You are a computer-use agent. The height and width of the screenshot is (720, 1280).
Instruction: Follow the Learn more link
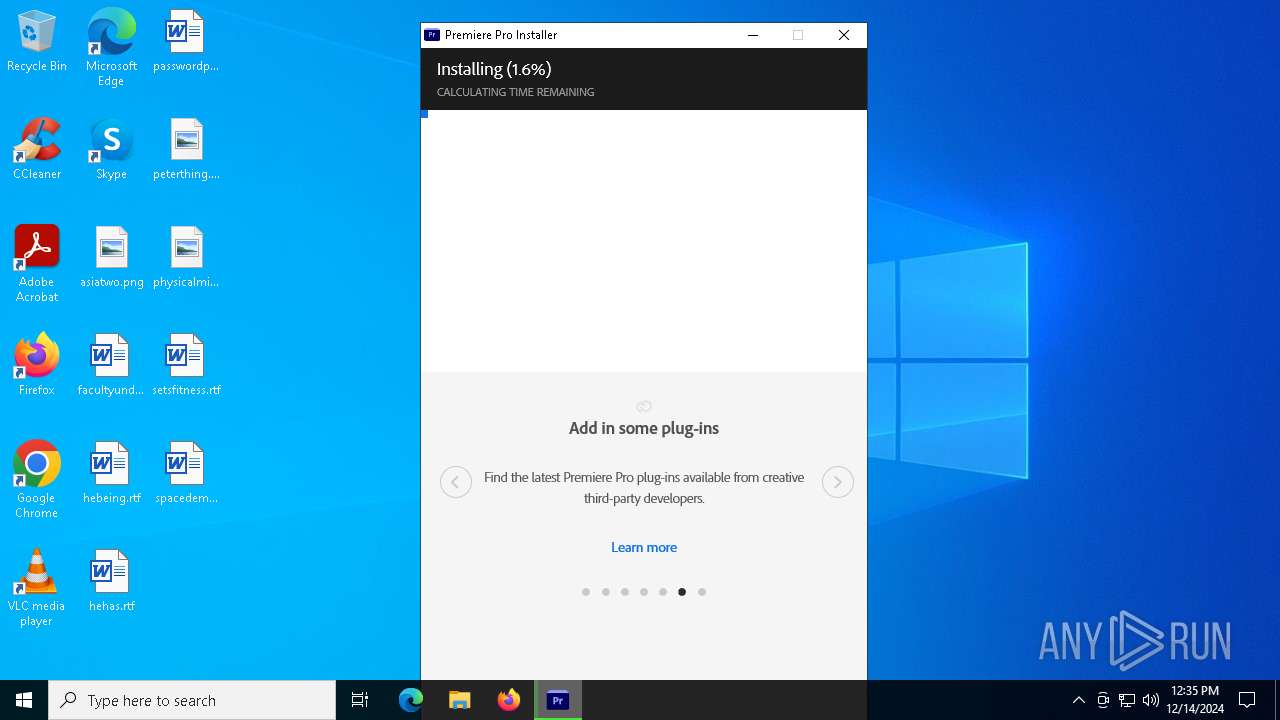(x=644, y=547)
